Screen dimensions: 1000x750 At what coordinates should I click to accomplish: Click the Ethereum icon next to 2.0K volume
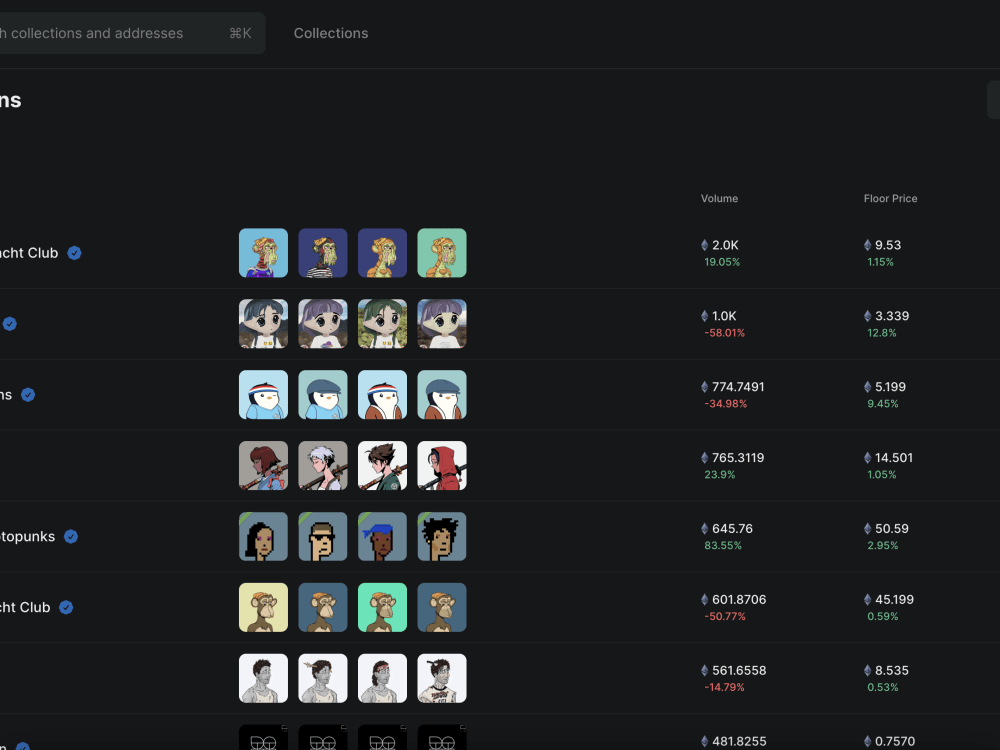[x=703, y=245]
